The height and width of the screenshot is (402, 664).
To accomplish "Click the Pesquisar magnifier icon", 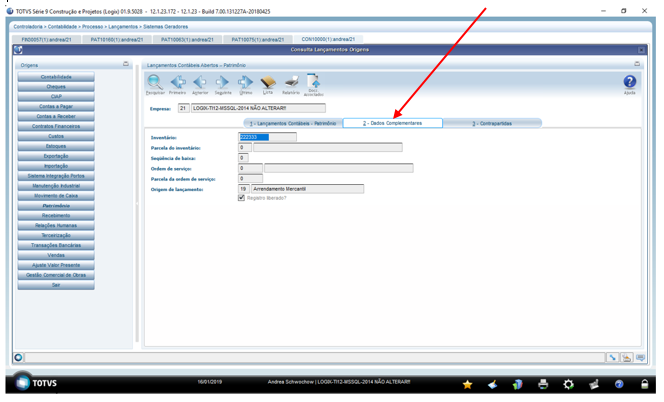I will click(155, 82).
